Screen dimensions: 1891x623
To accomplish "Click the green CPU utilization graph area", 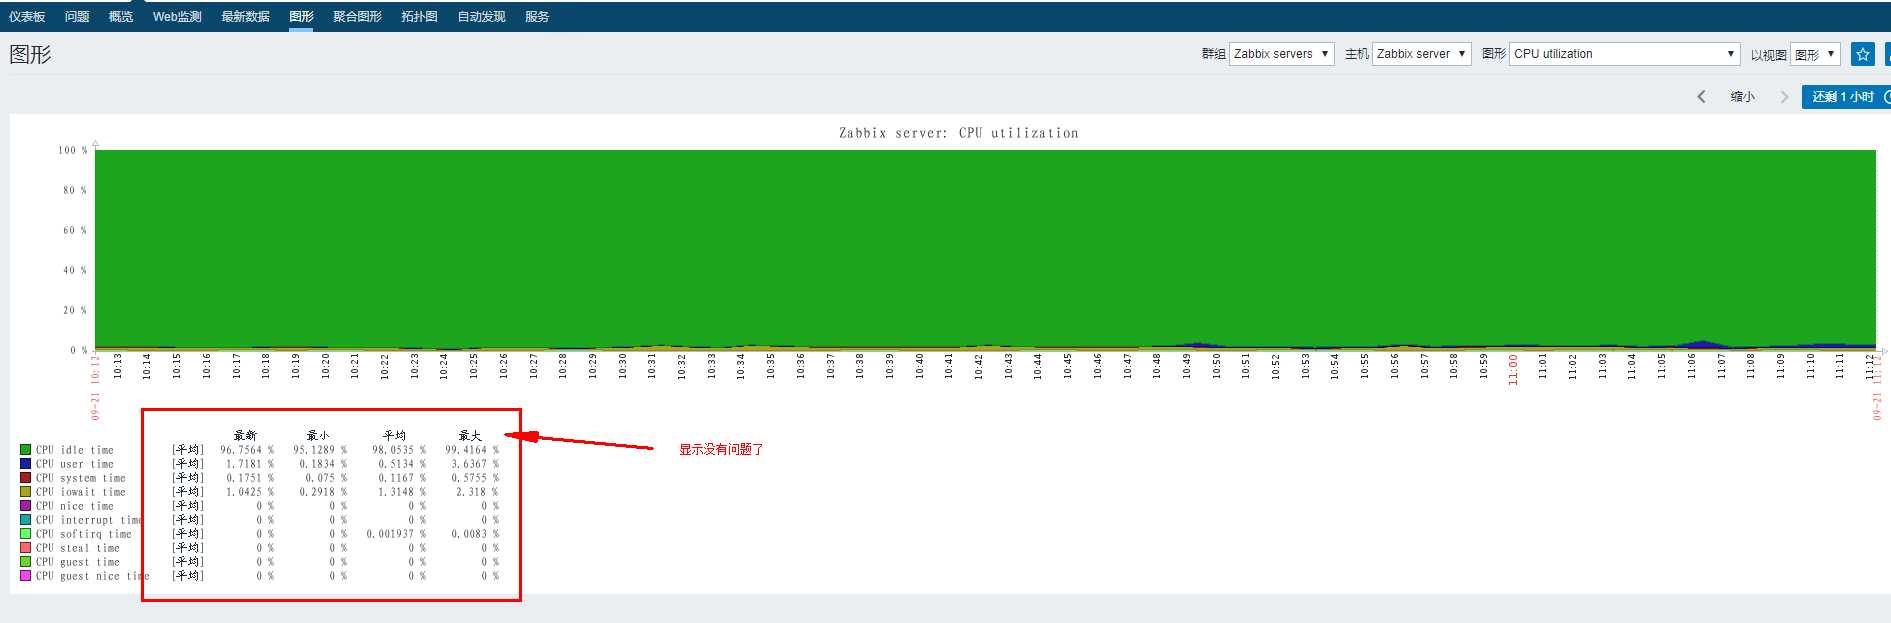I will pos(985,248).
